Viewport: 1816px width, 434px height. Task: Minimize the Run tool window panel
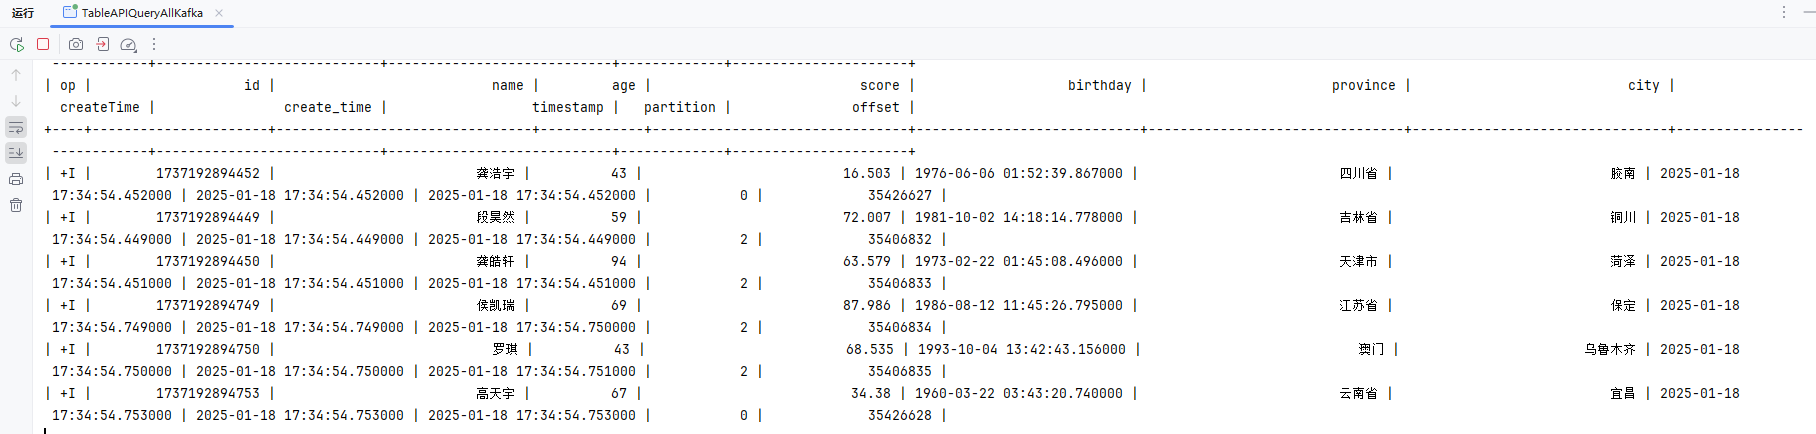pyautogui.click(x=1805, y=12)
